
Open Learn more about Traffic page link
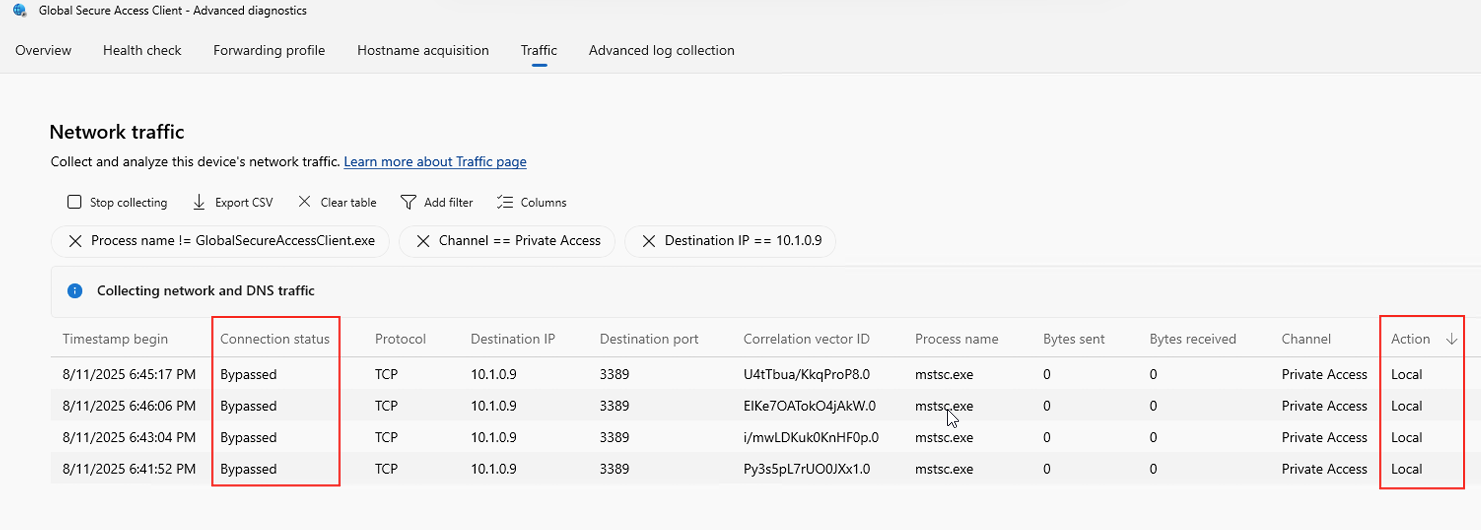(435, 162)
